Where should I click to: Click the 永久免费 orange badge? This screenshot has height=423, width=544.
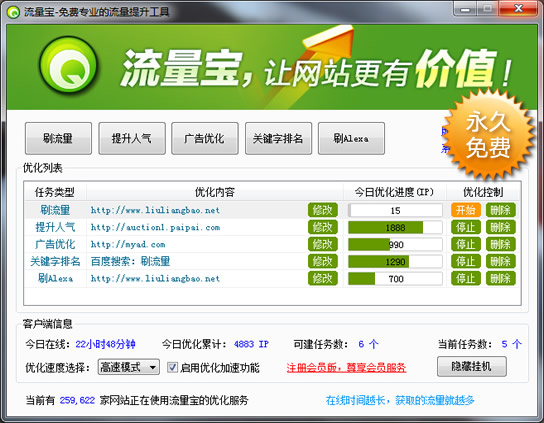(x=488, y=135)
